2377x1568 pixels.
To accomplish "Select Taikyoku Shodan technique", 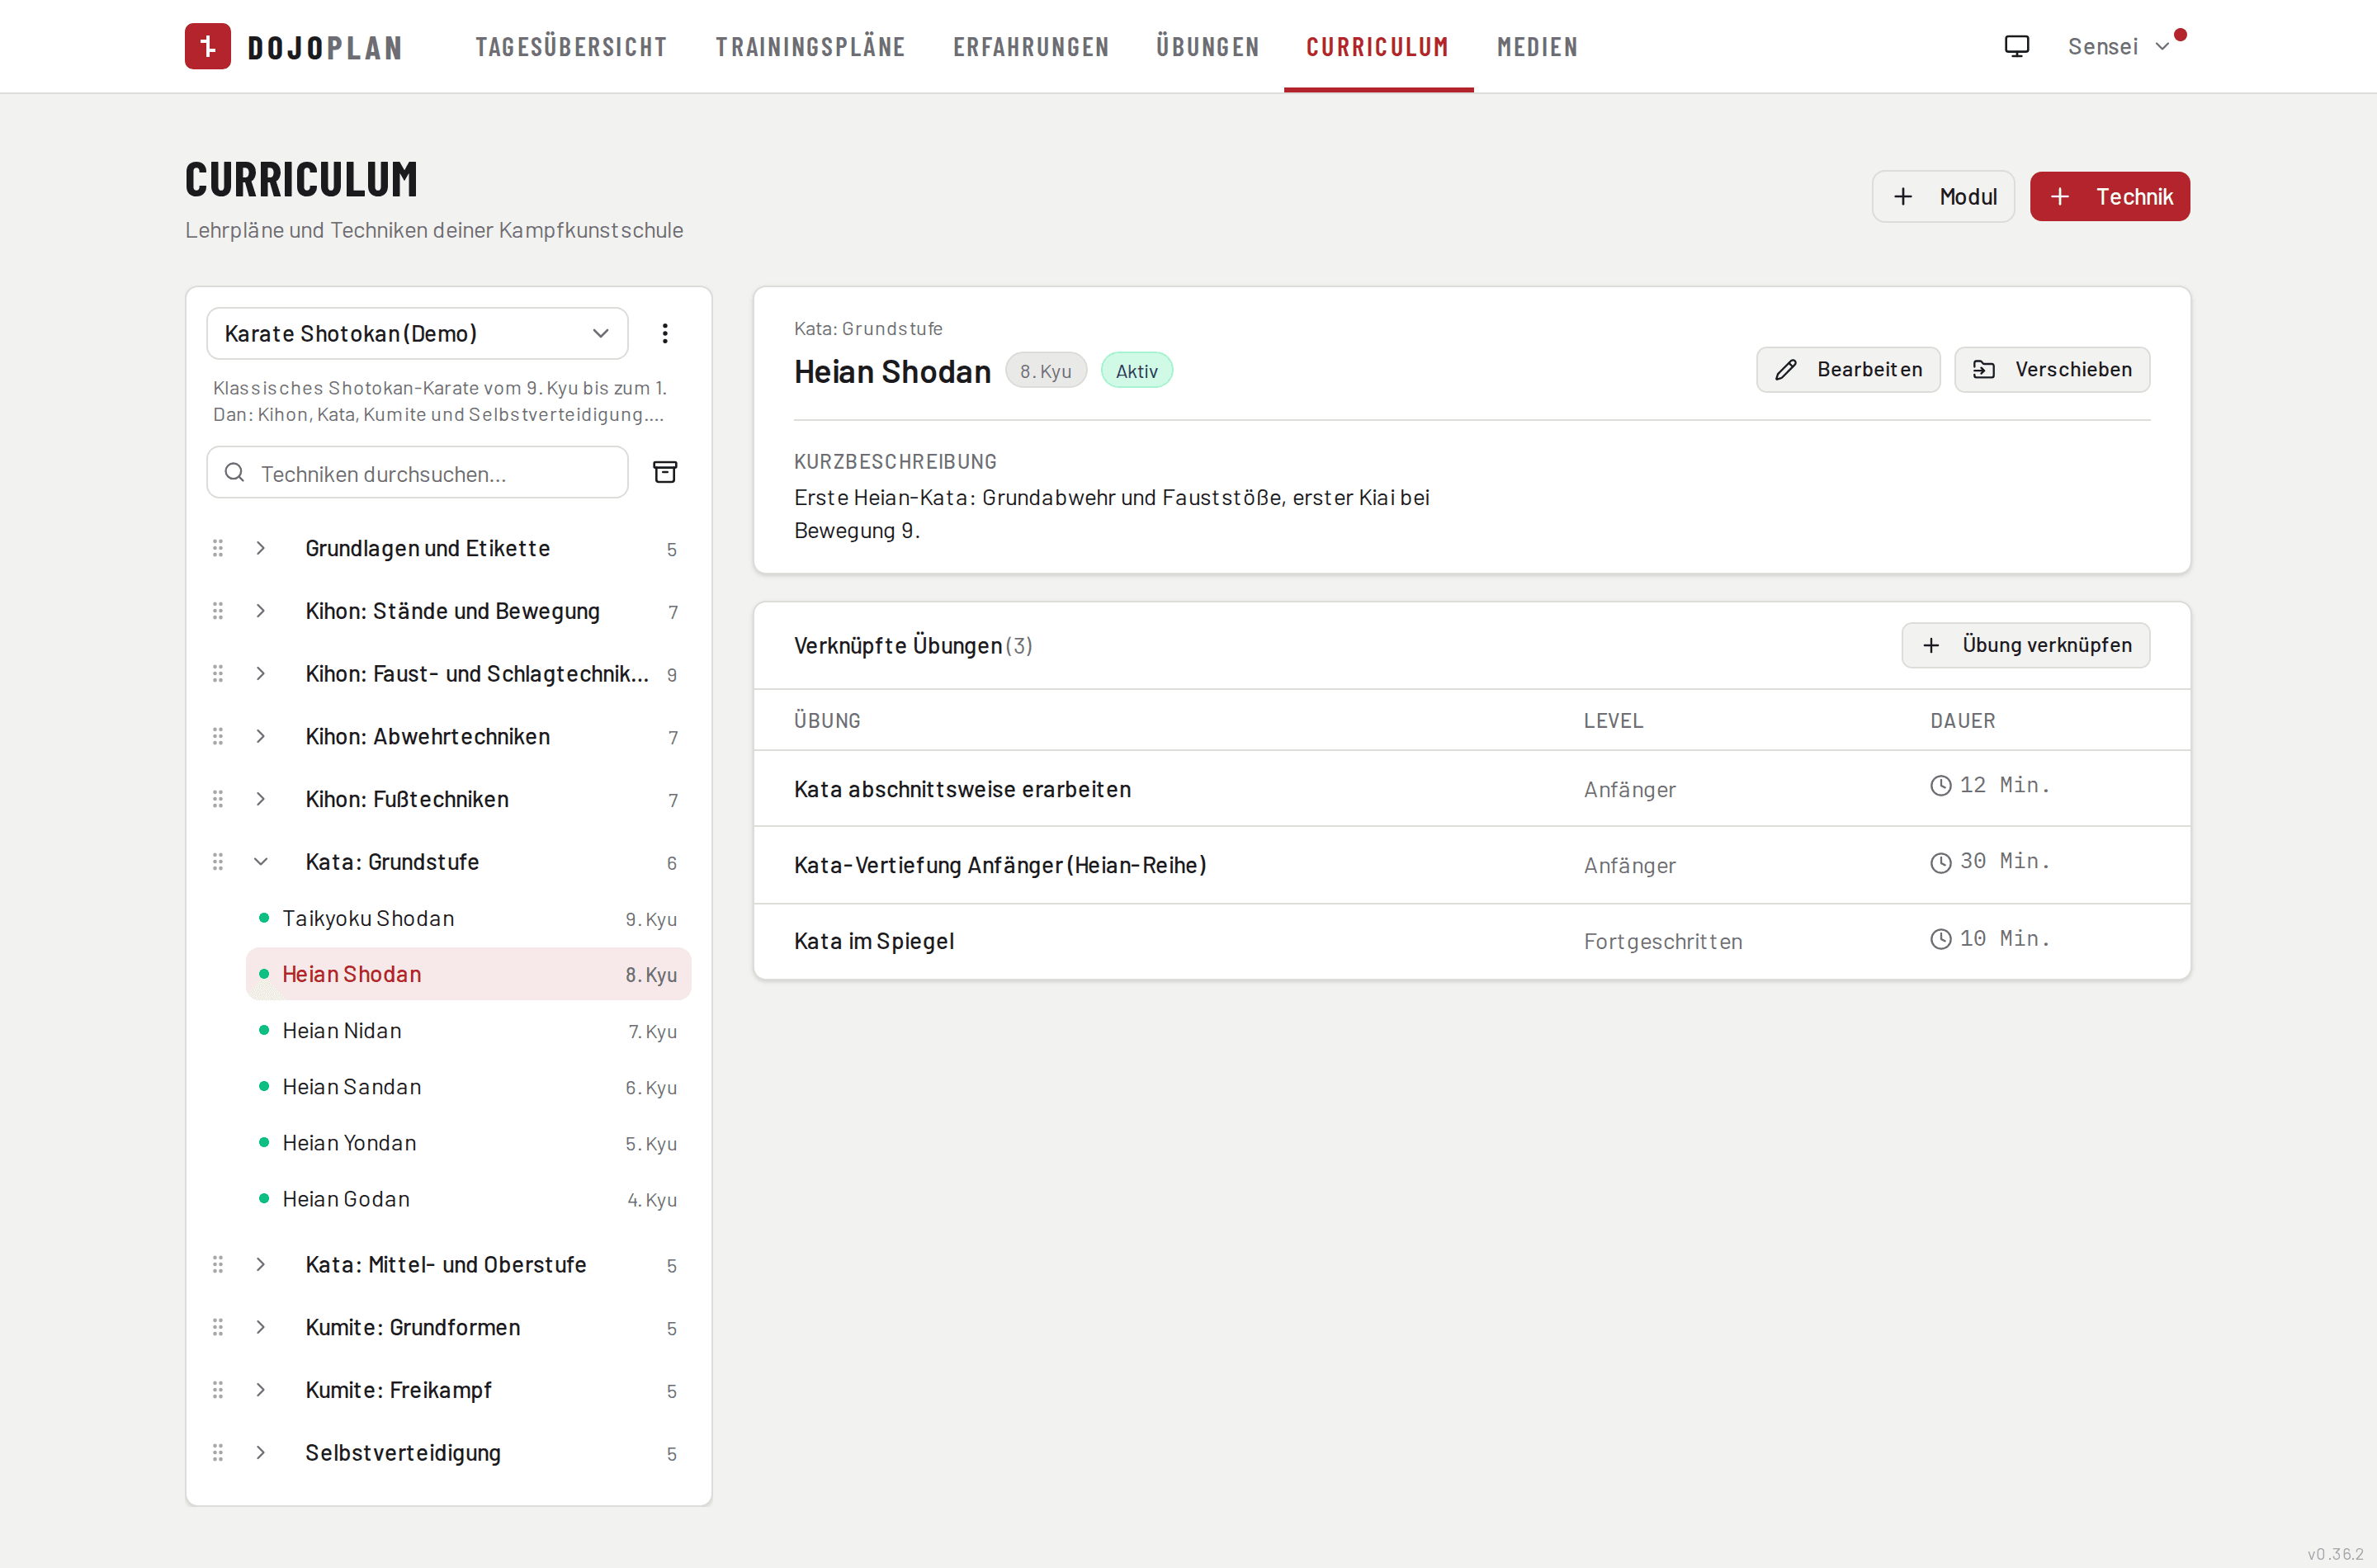I will click(468, 918).
